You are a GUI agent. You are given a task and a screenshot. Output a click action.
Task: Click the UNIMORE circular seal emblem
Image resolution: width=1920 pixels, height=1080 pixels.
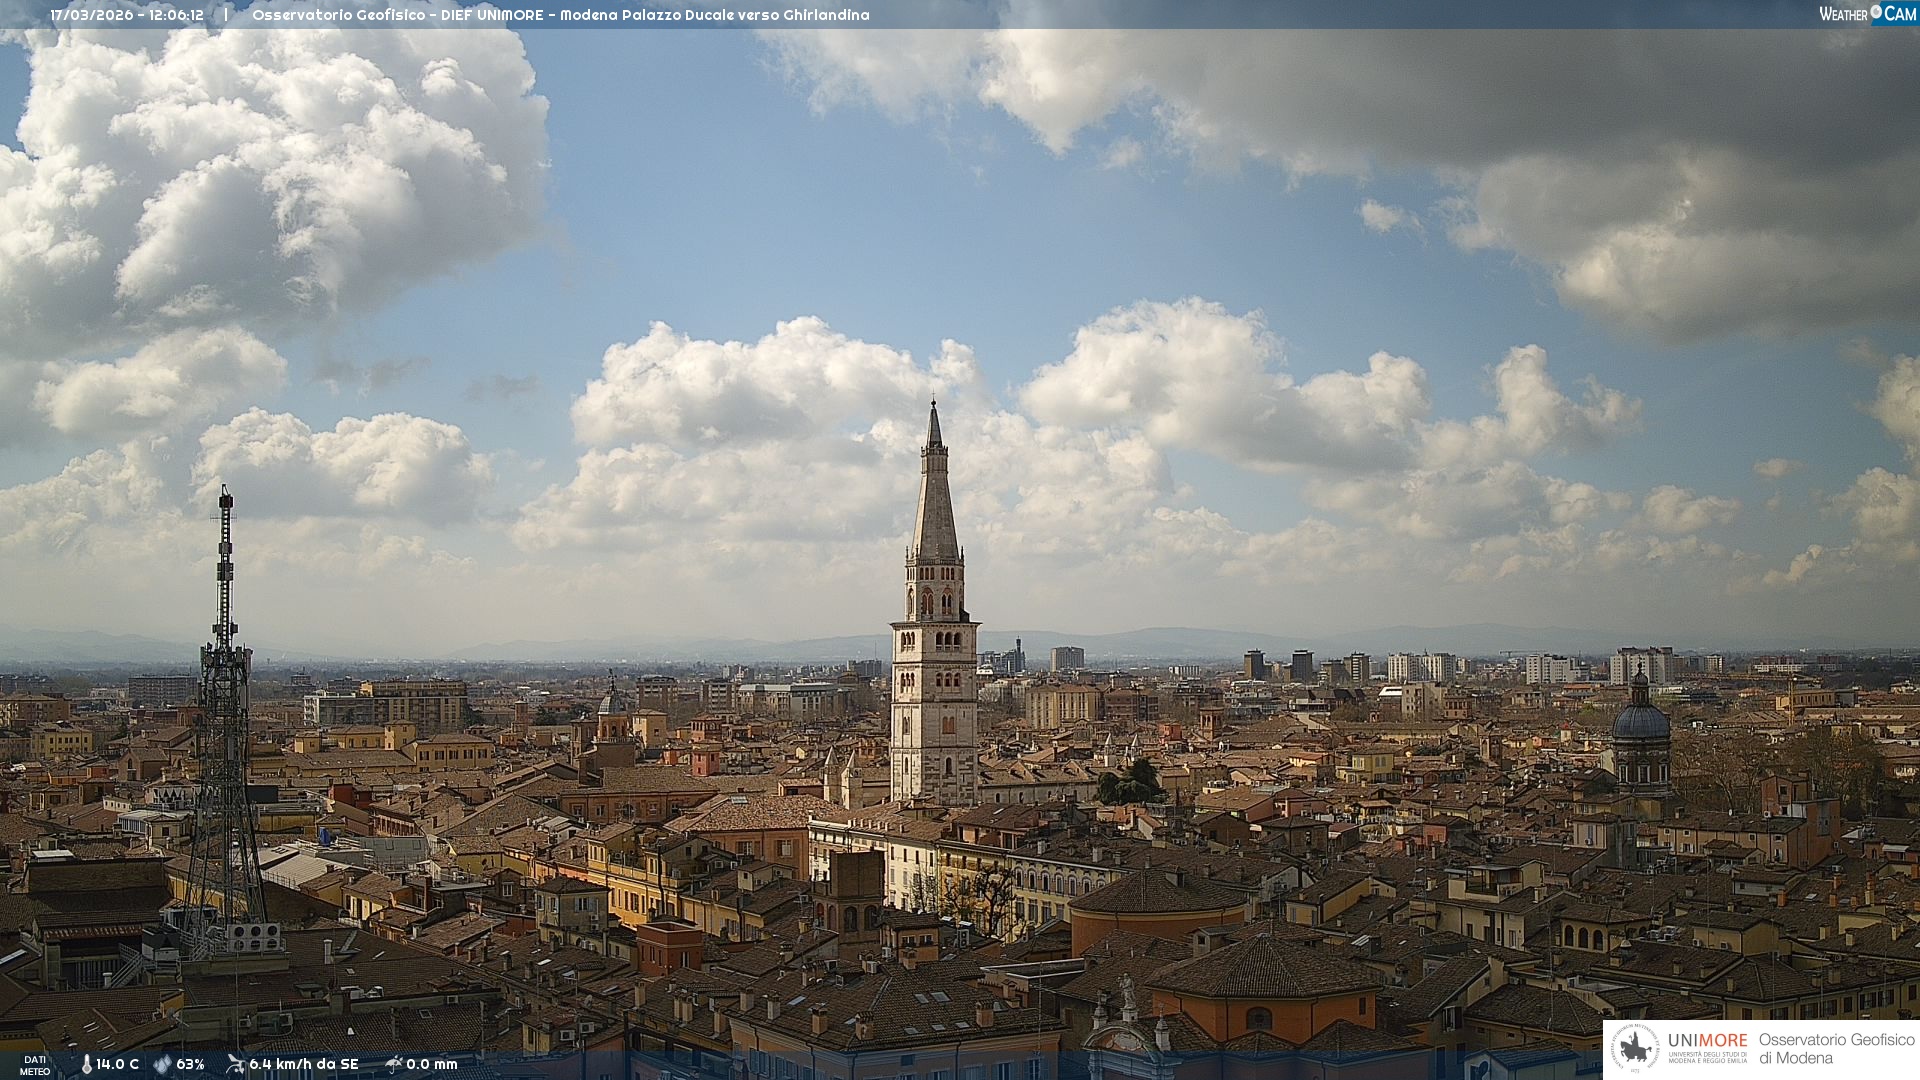point(1635,1048)
